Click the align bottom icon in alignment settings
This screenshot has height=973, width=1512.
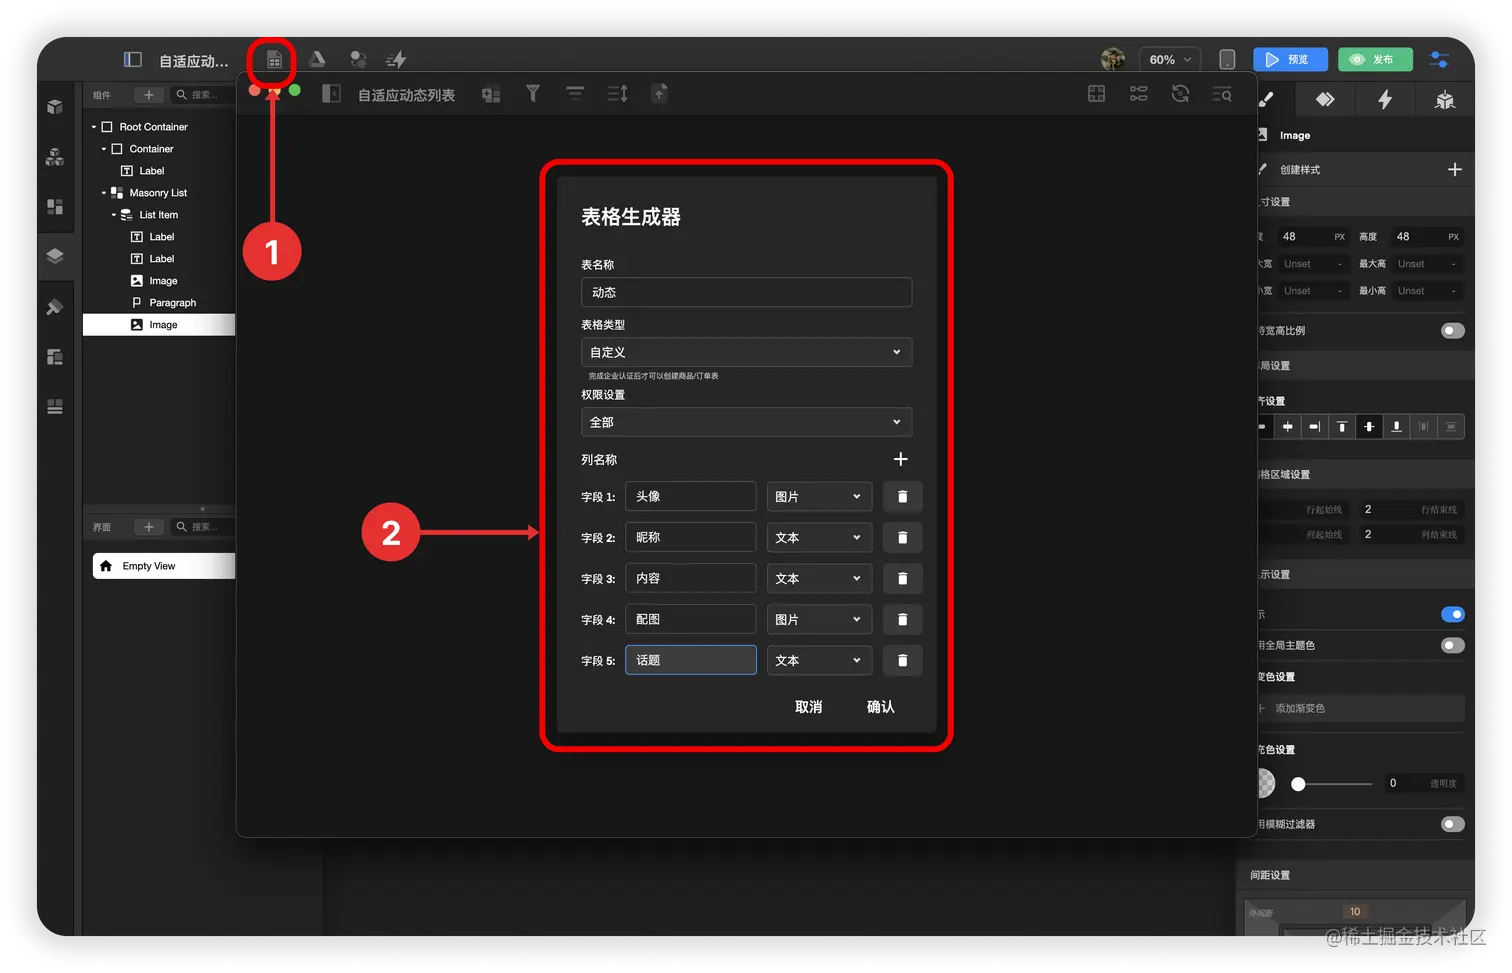(1396, 427)
